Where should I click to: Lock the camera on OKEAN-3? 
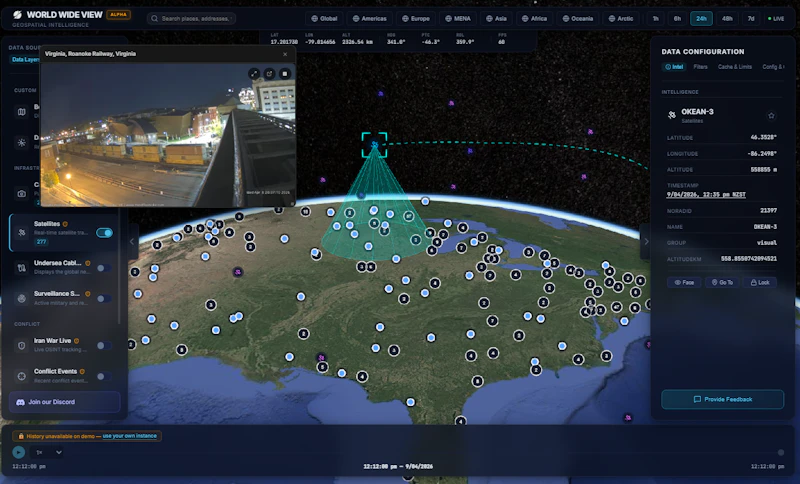[x=760, y=282]
